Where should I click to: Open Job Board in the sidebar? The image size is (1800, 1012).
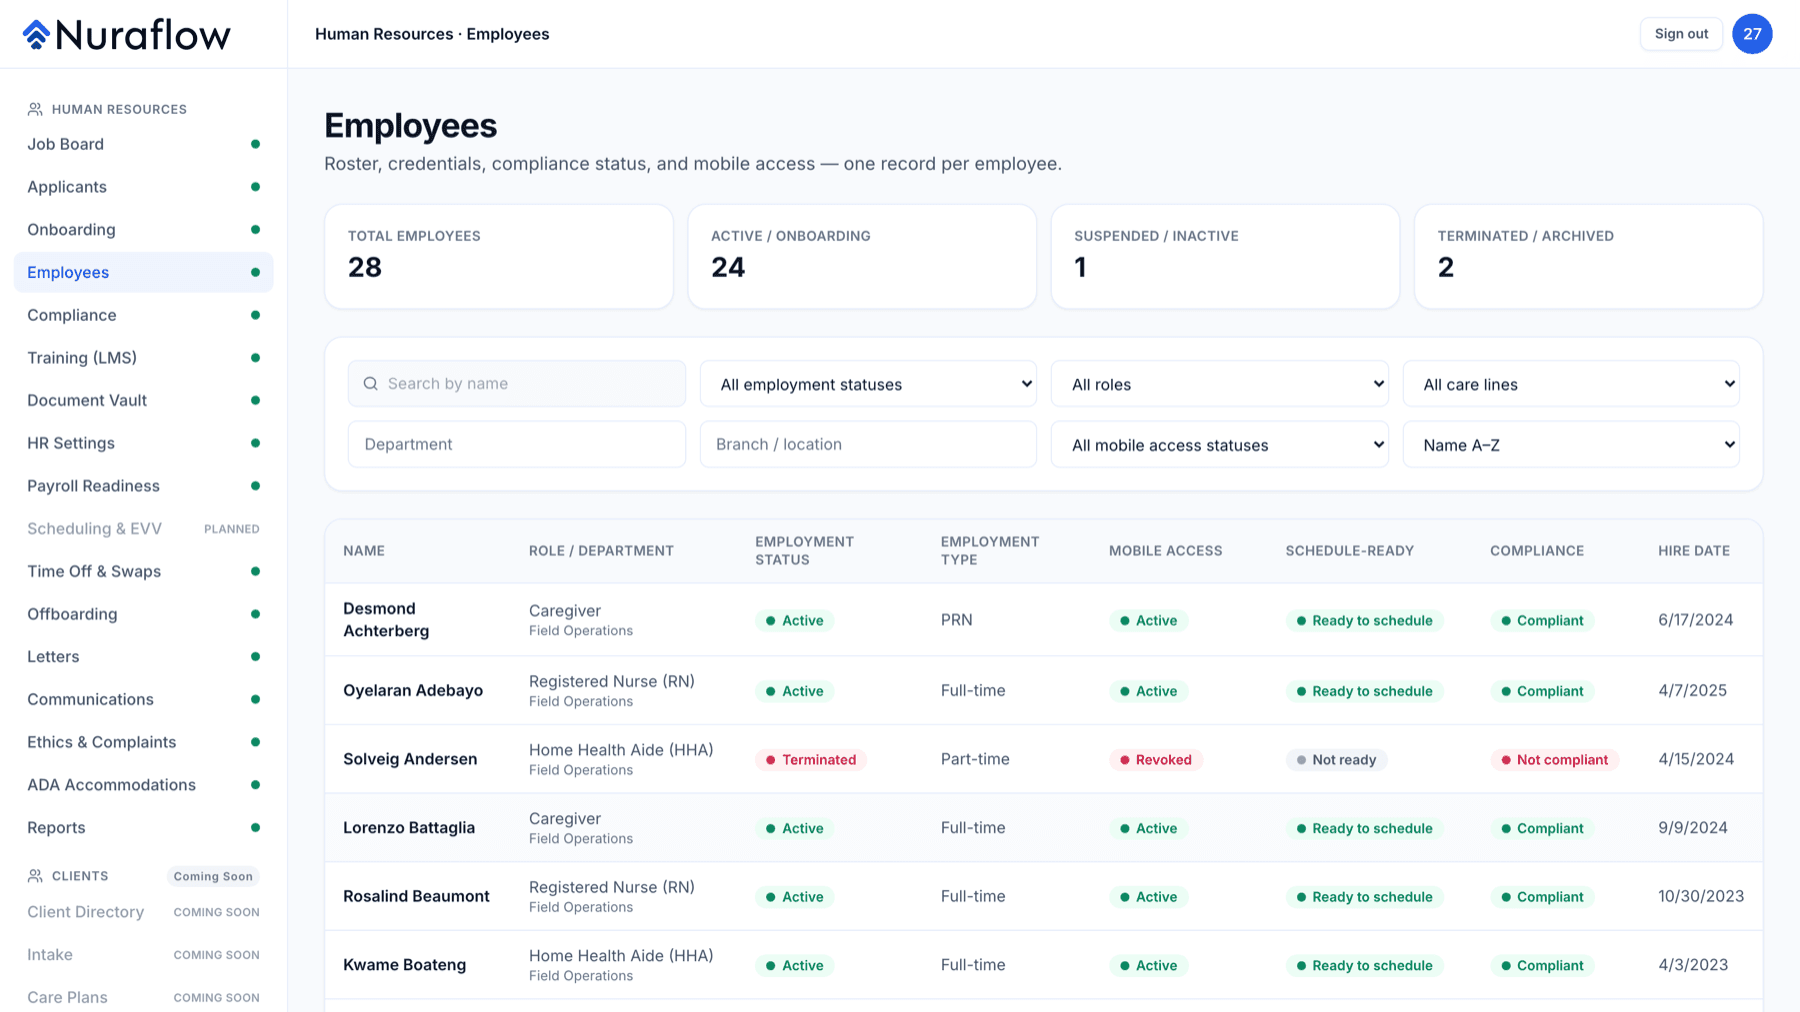[x=143, y=144]
